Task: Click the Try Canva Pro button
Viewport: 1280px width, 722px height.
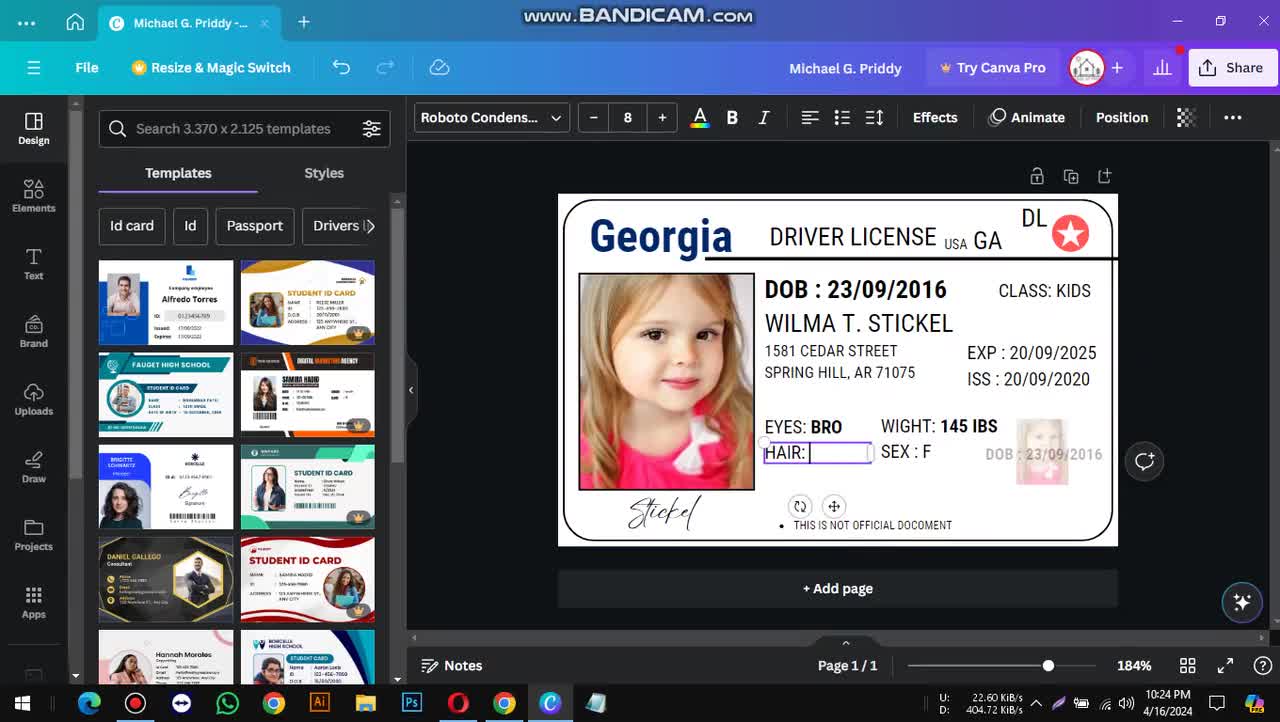Action: pyautogui.click(x=993, y=67)
